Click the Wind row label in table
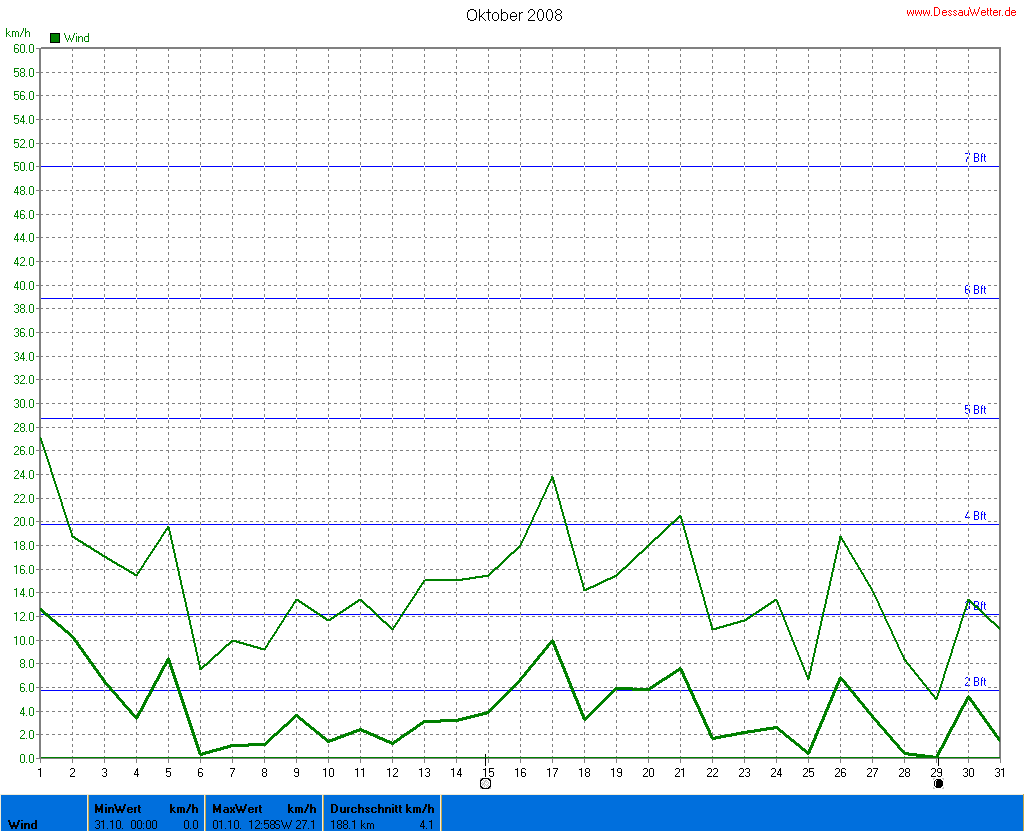 tap(23, 824)
